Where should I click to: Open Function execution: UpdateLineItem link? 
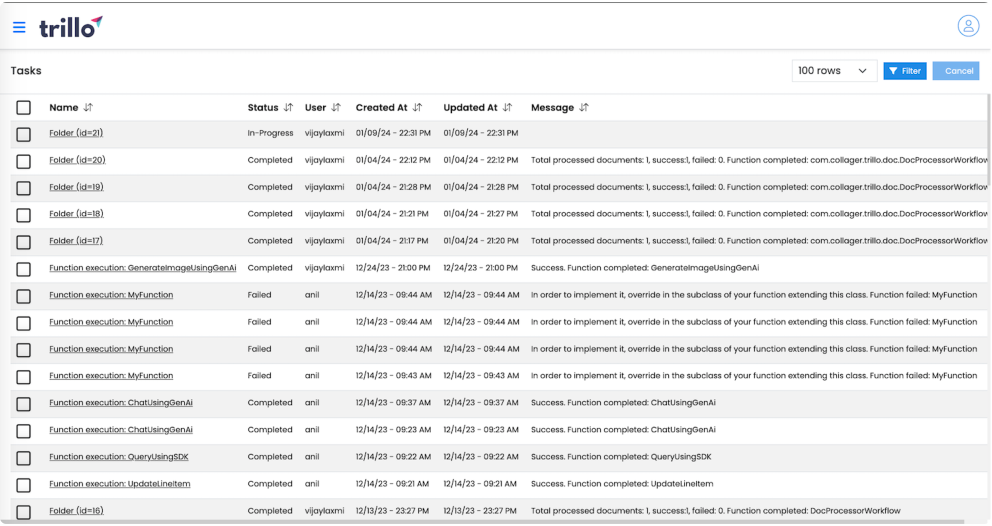coord(120,484)
